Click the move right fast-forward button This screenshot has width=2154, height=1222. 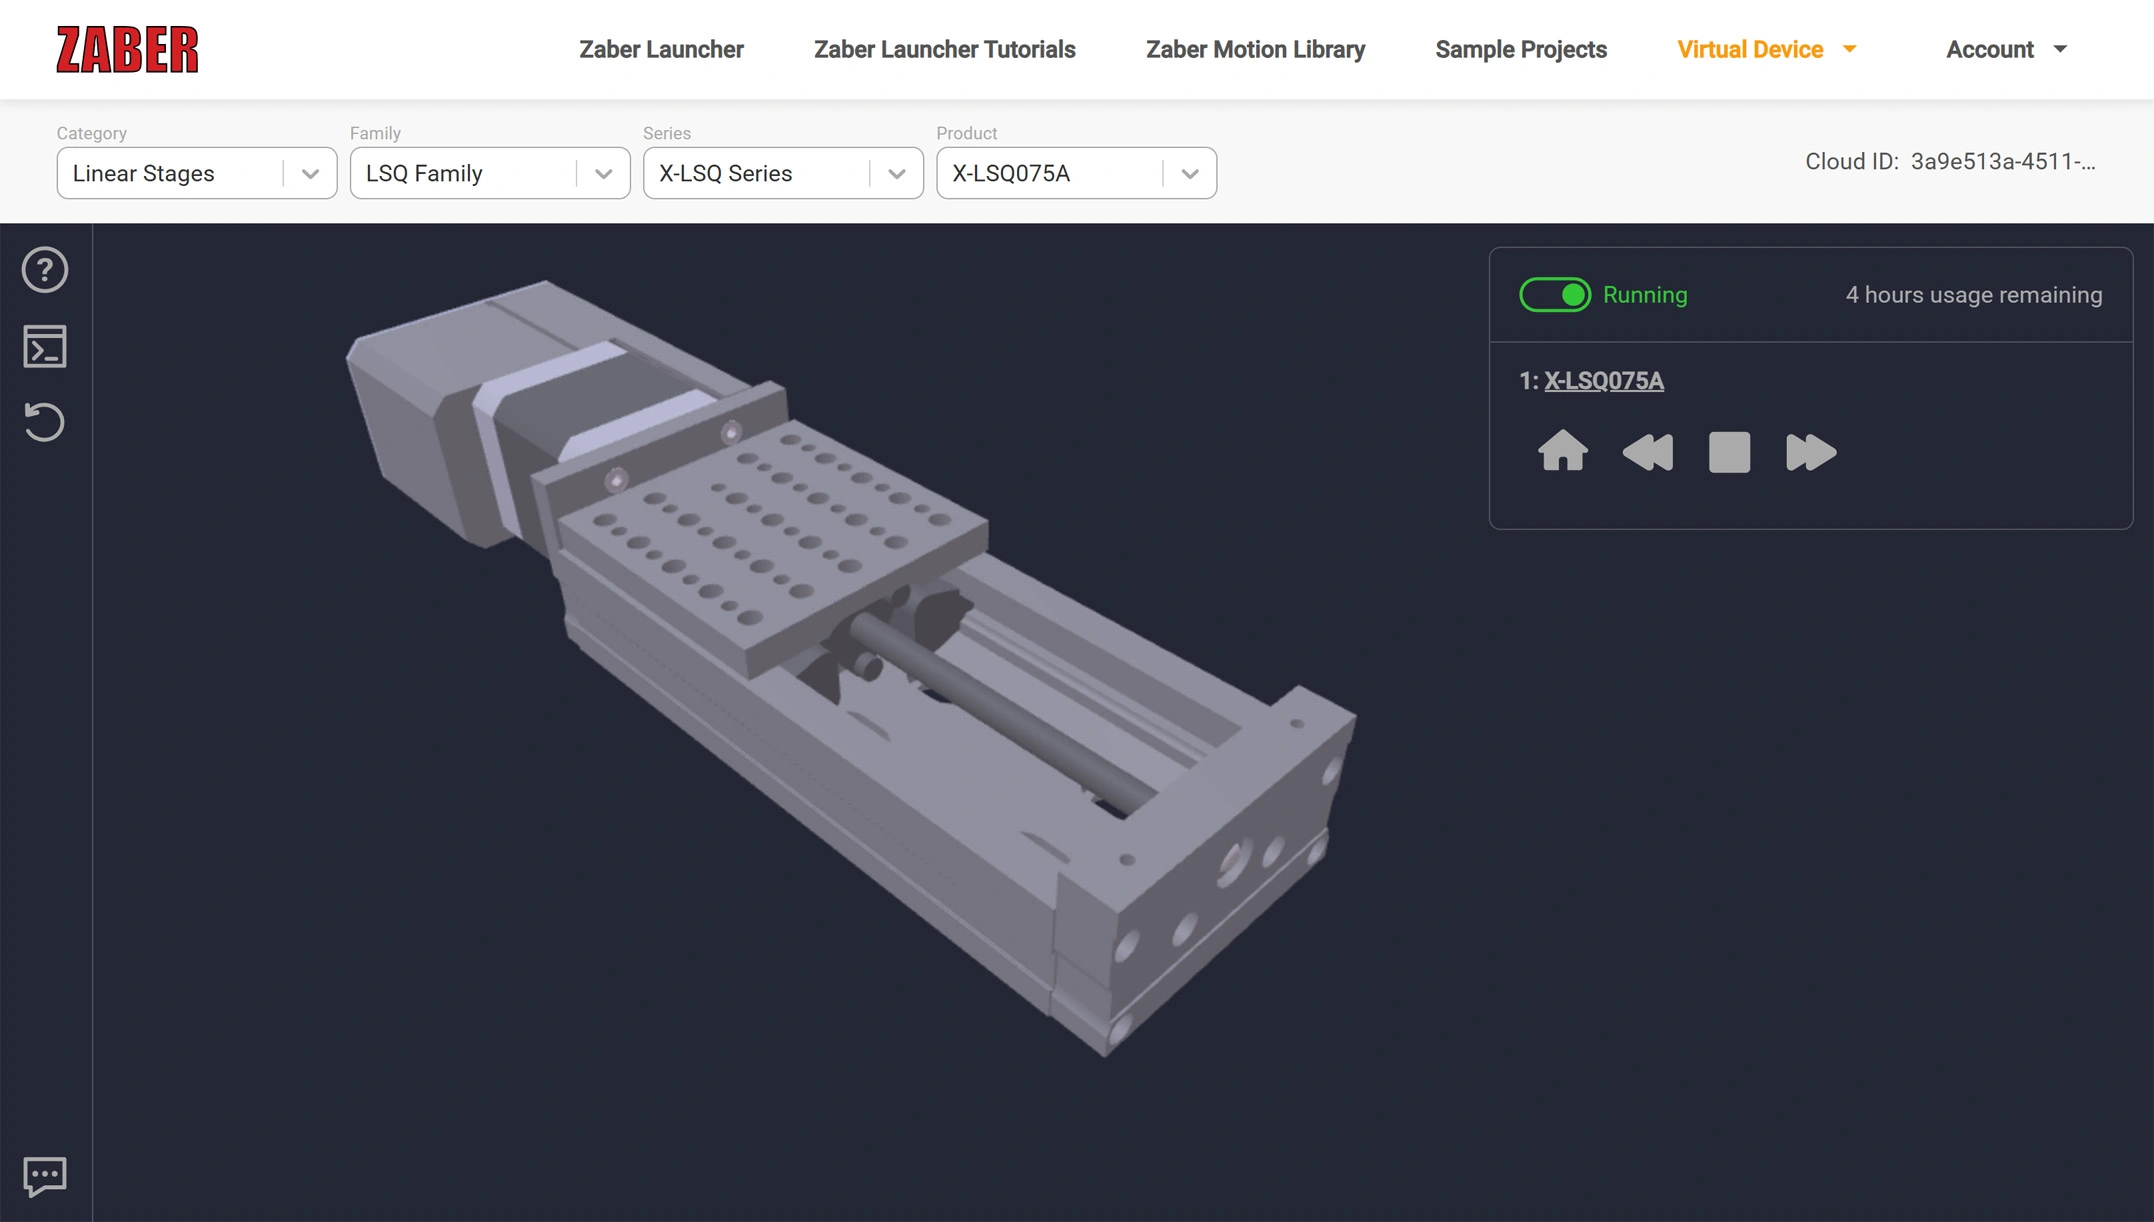tap(1810, 452)
